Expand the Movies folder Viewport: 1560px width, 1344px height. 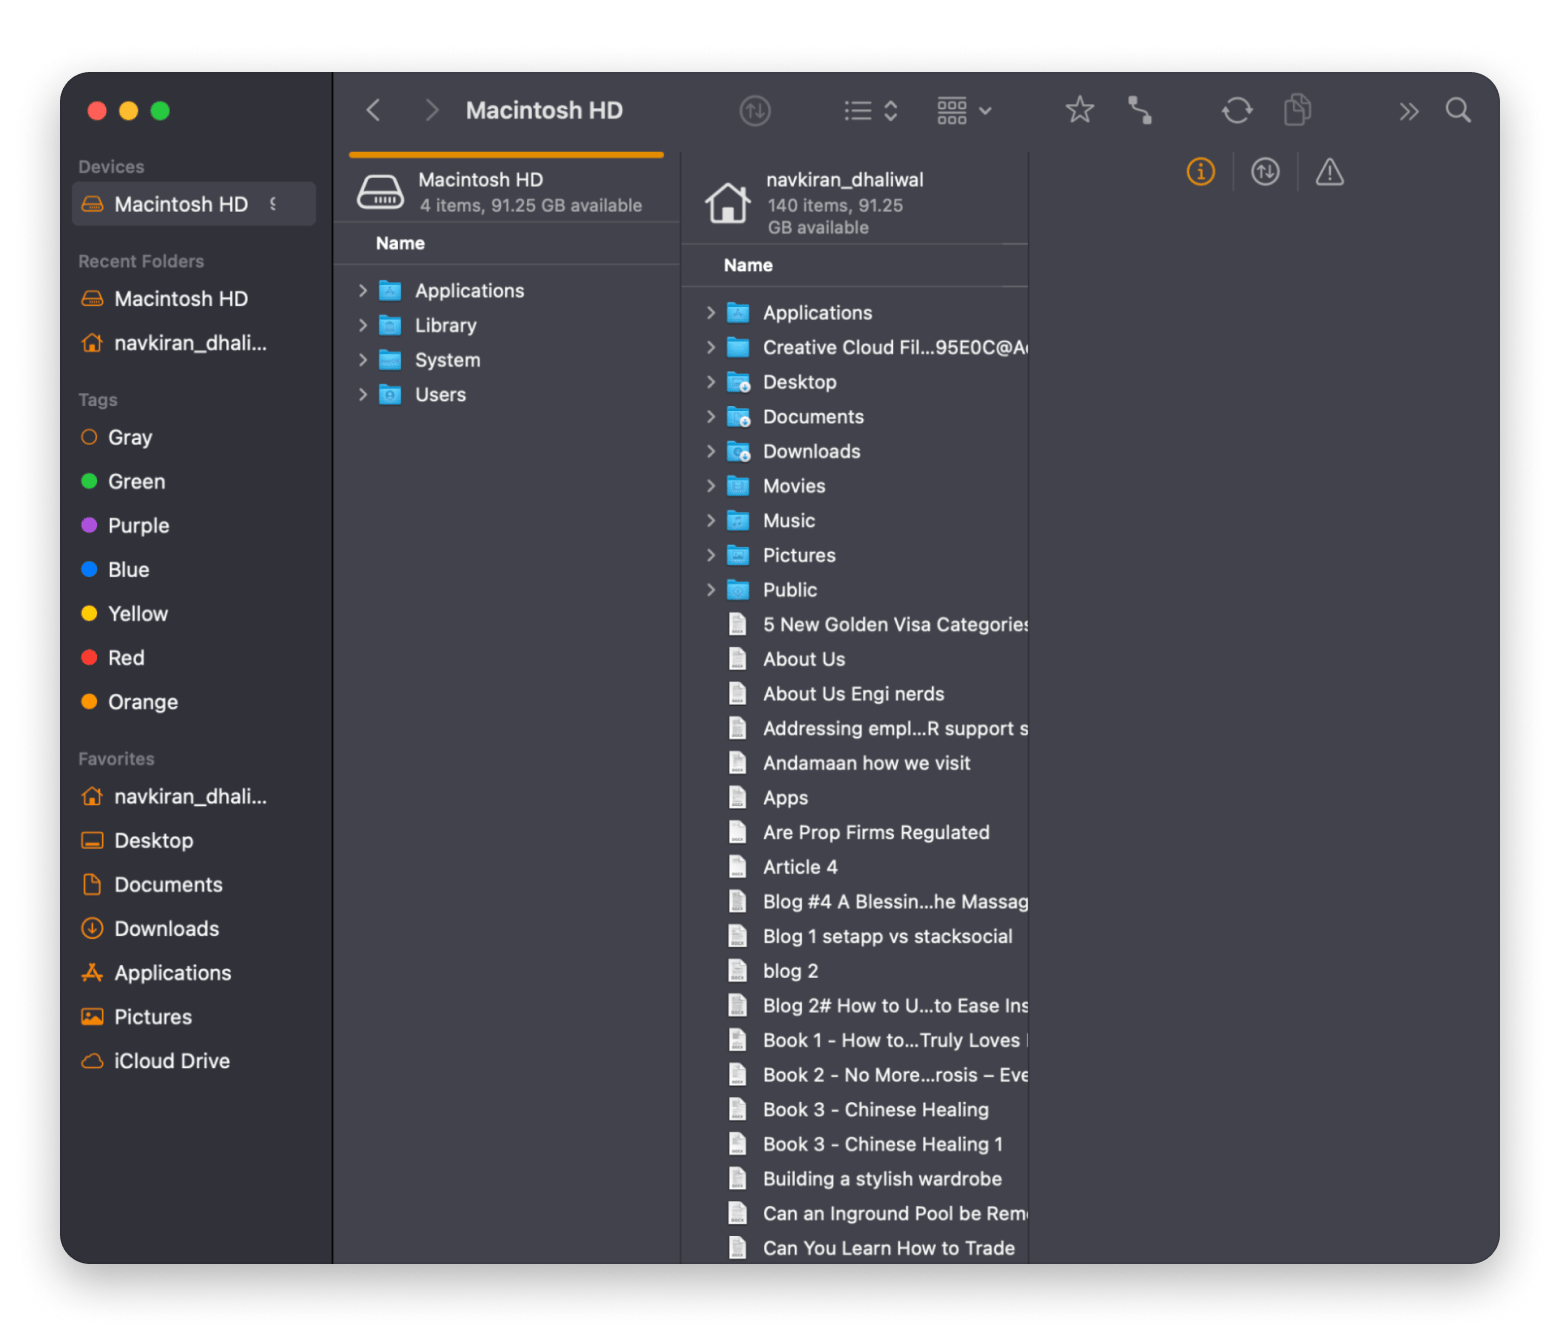click(711, 486)
